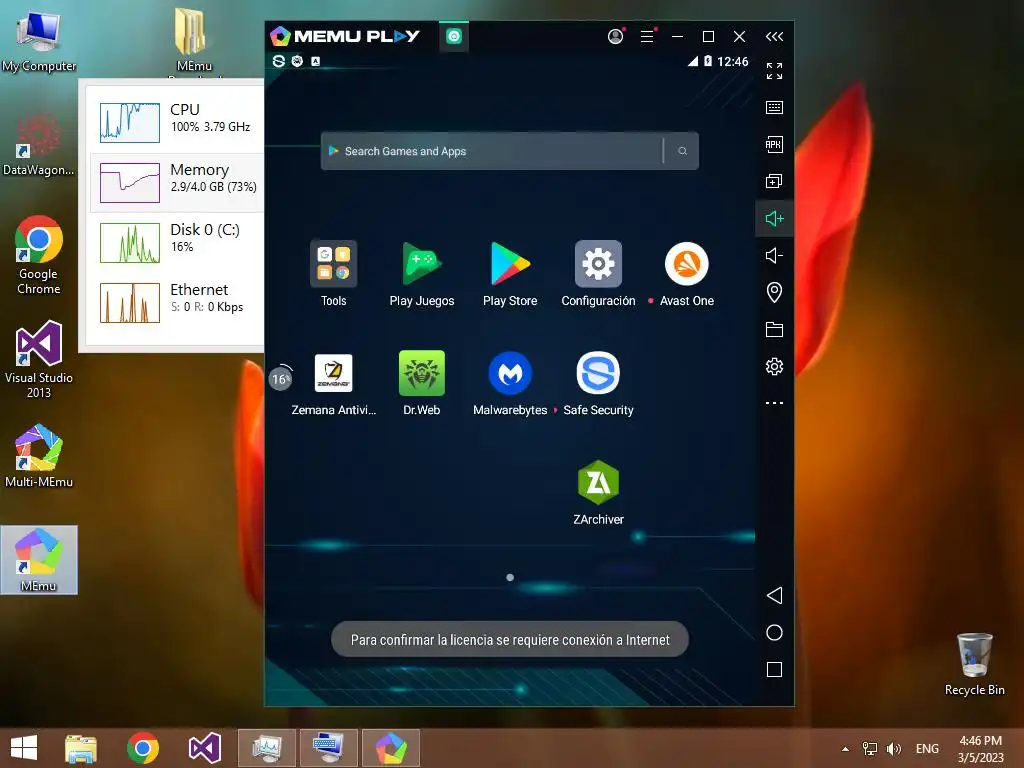Click the Skype-like S status bar icon
The width and height of the screenshot is (1024, 768).
279,61
